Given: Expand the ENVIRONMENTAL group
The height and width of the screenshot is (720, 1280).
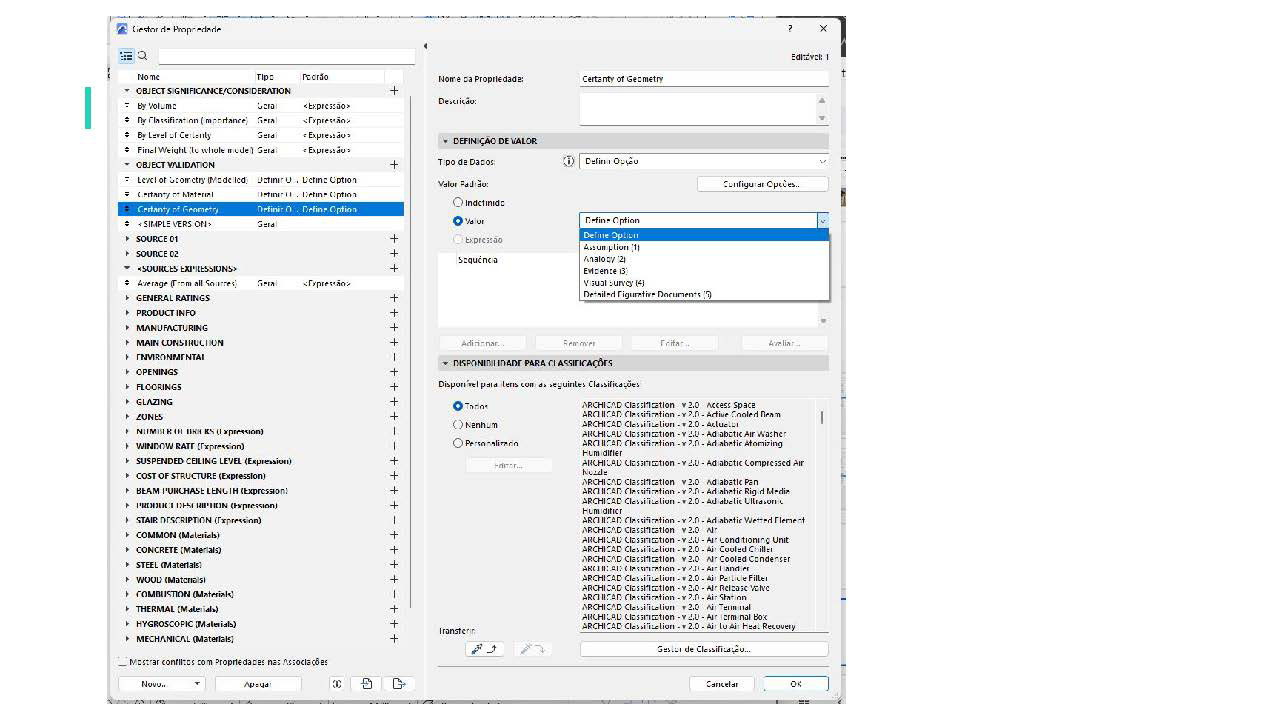Looking at the screenshot, I should [x=127, y=357].
